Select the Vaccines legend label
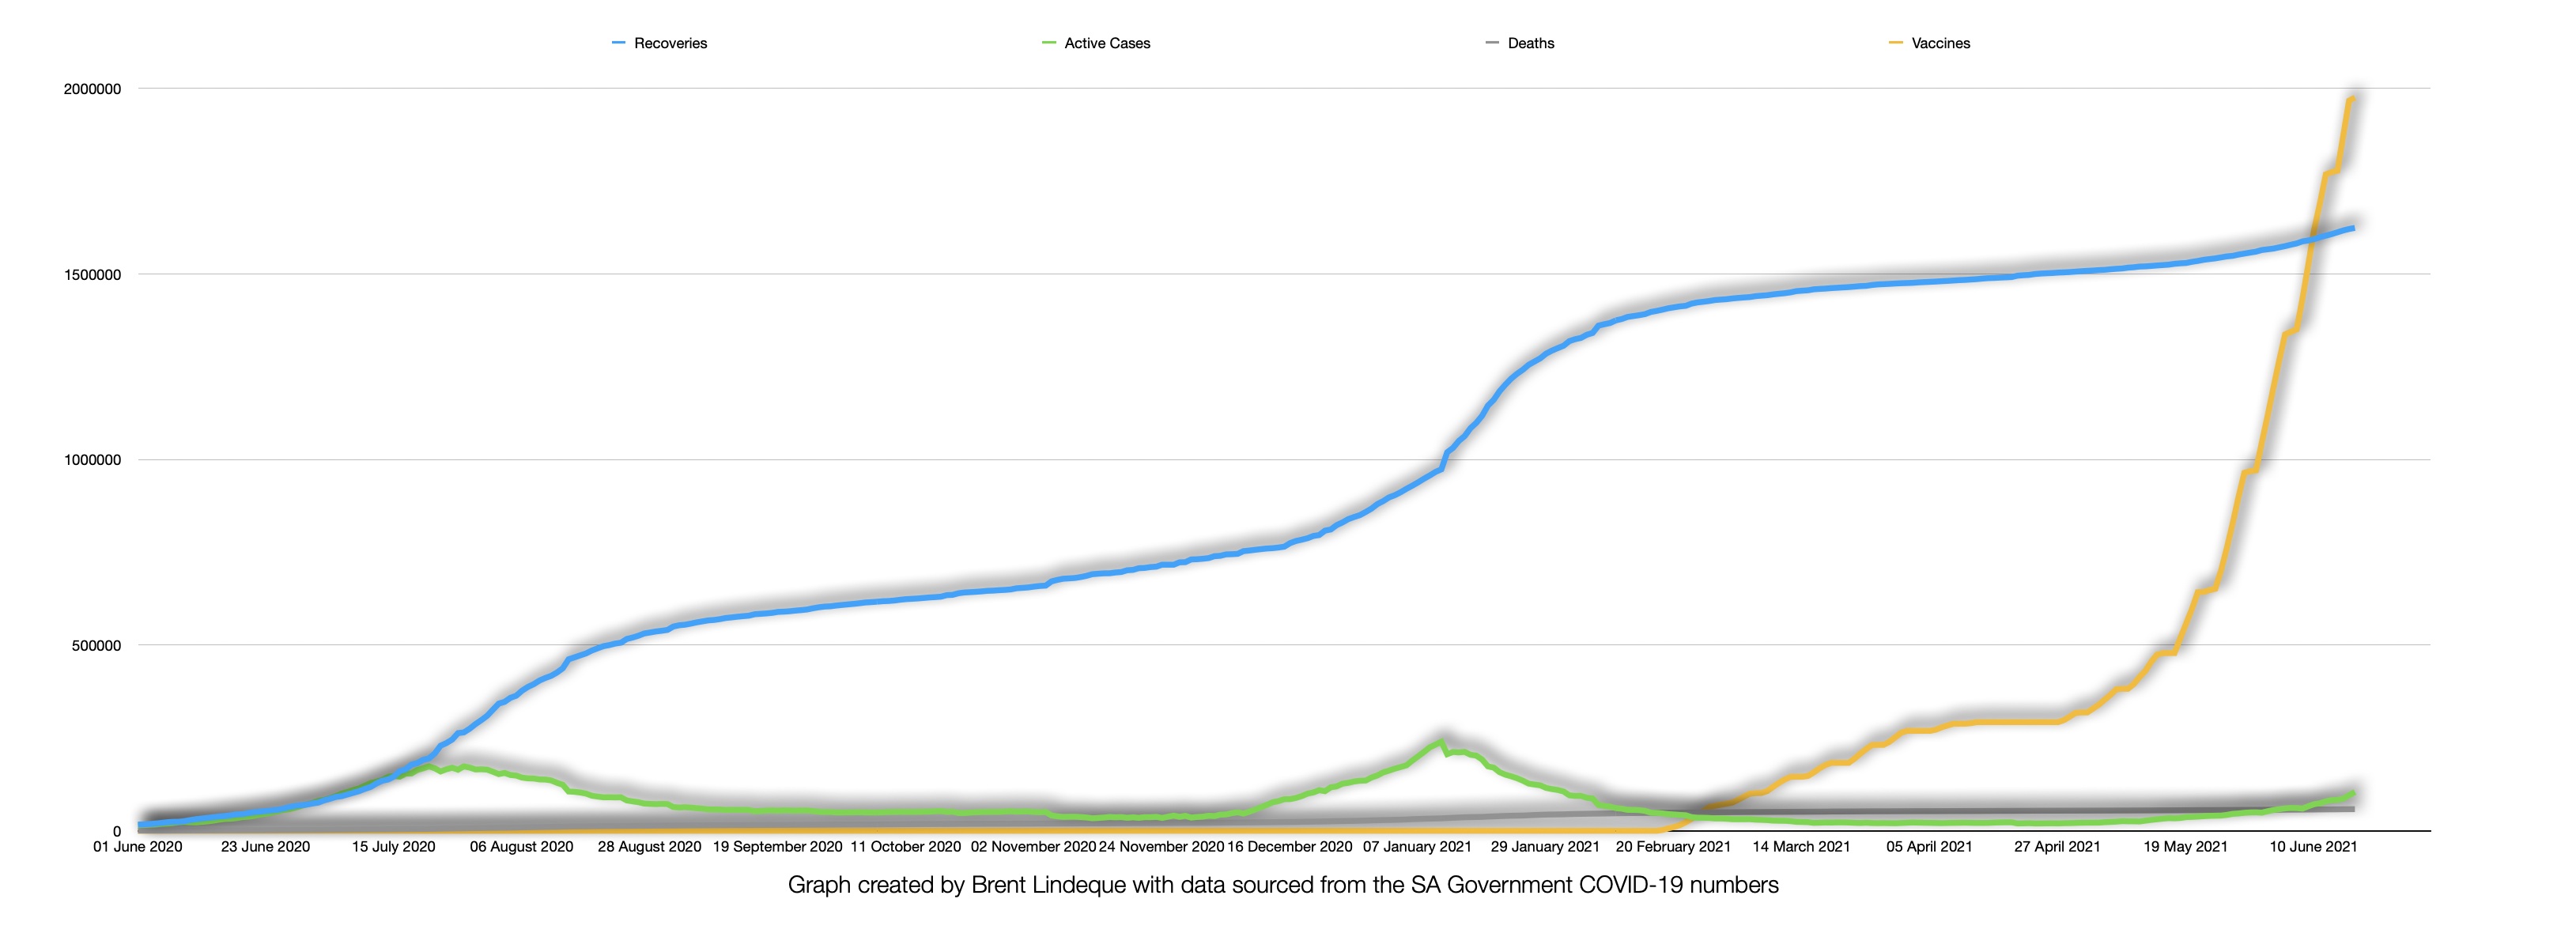The image size is (2576, 952). (x=1940, y=43)
